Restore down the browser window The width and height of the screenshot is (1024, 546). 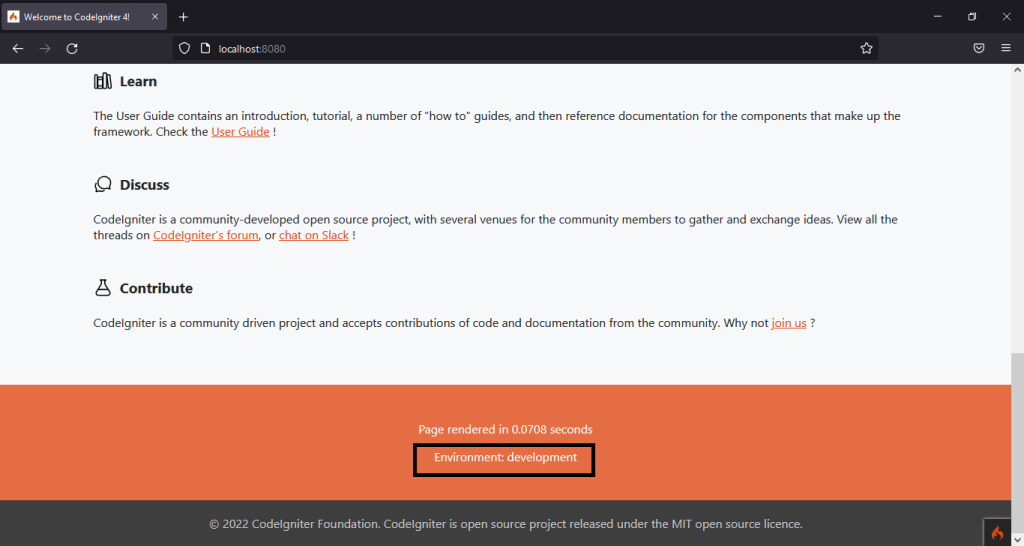tap(971, 17)
